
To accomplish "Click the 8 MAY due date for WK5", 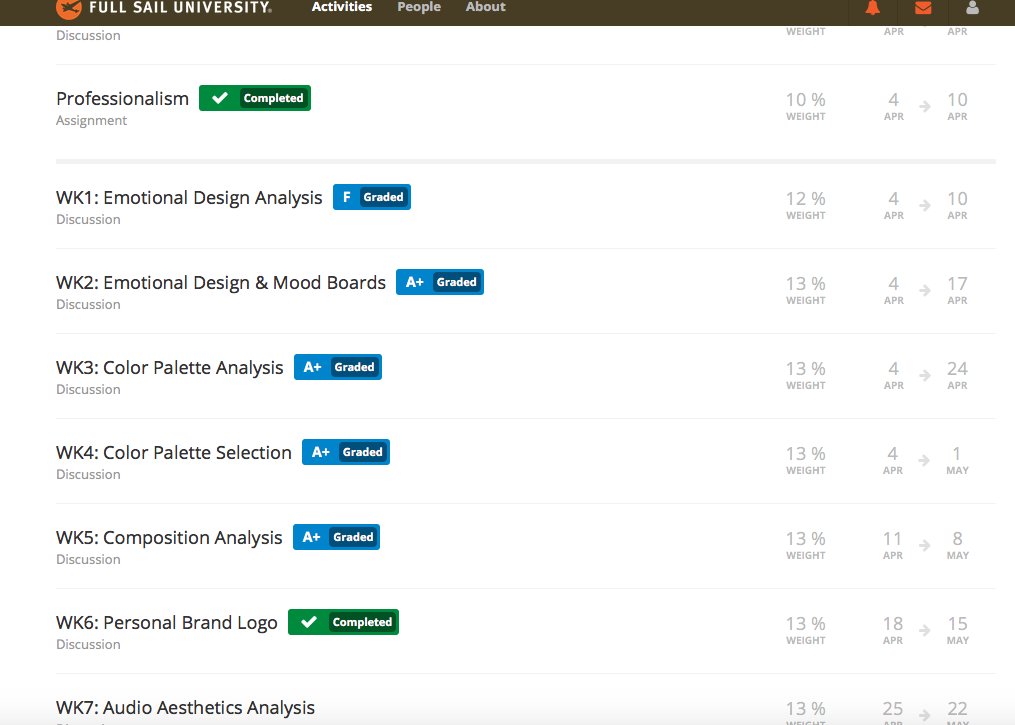I will (x=957, y=545).
